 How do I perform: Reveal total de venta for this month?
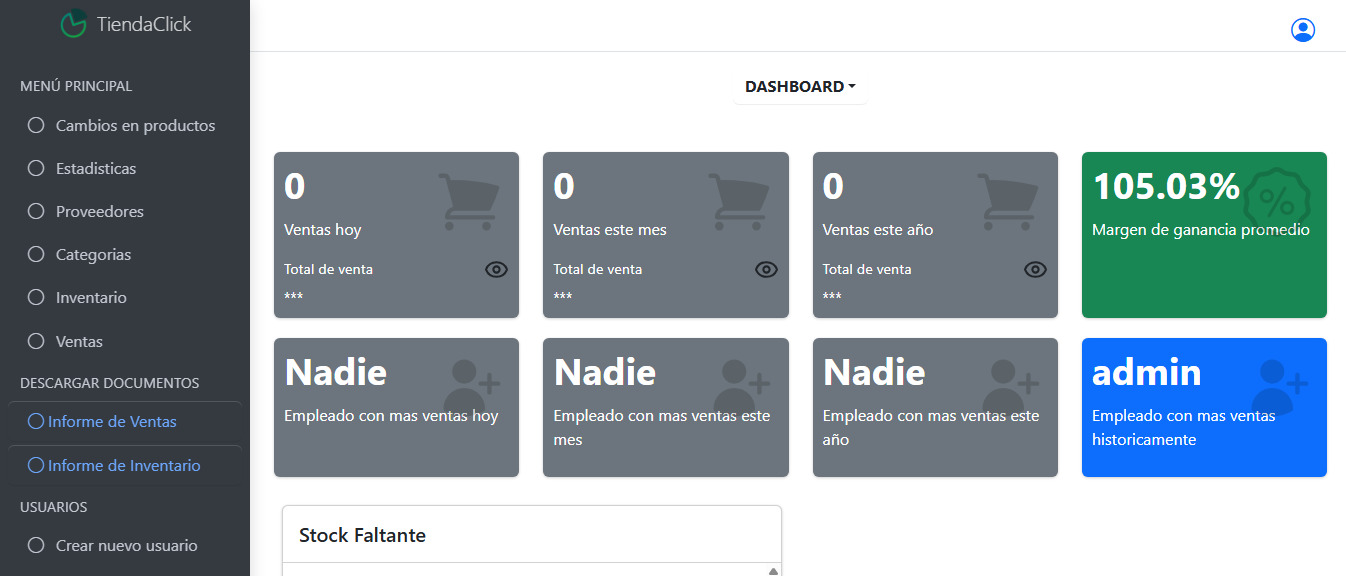click(766, 269)
